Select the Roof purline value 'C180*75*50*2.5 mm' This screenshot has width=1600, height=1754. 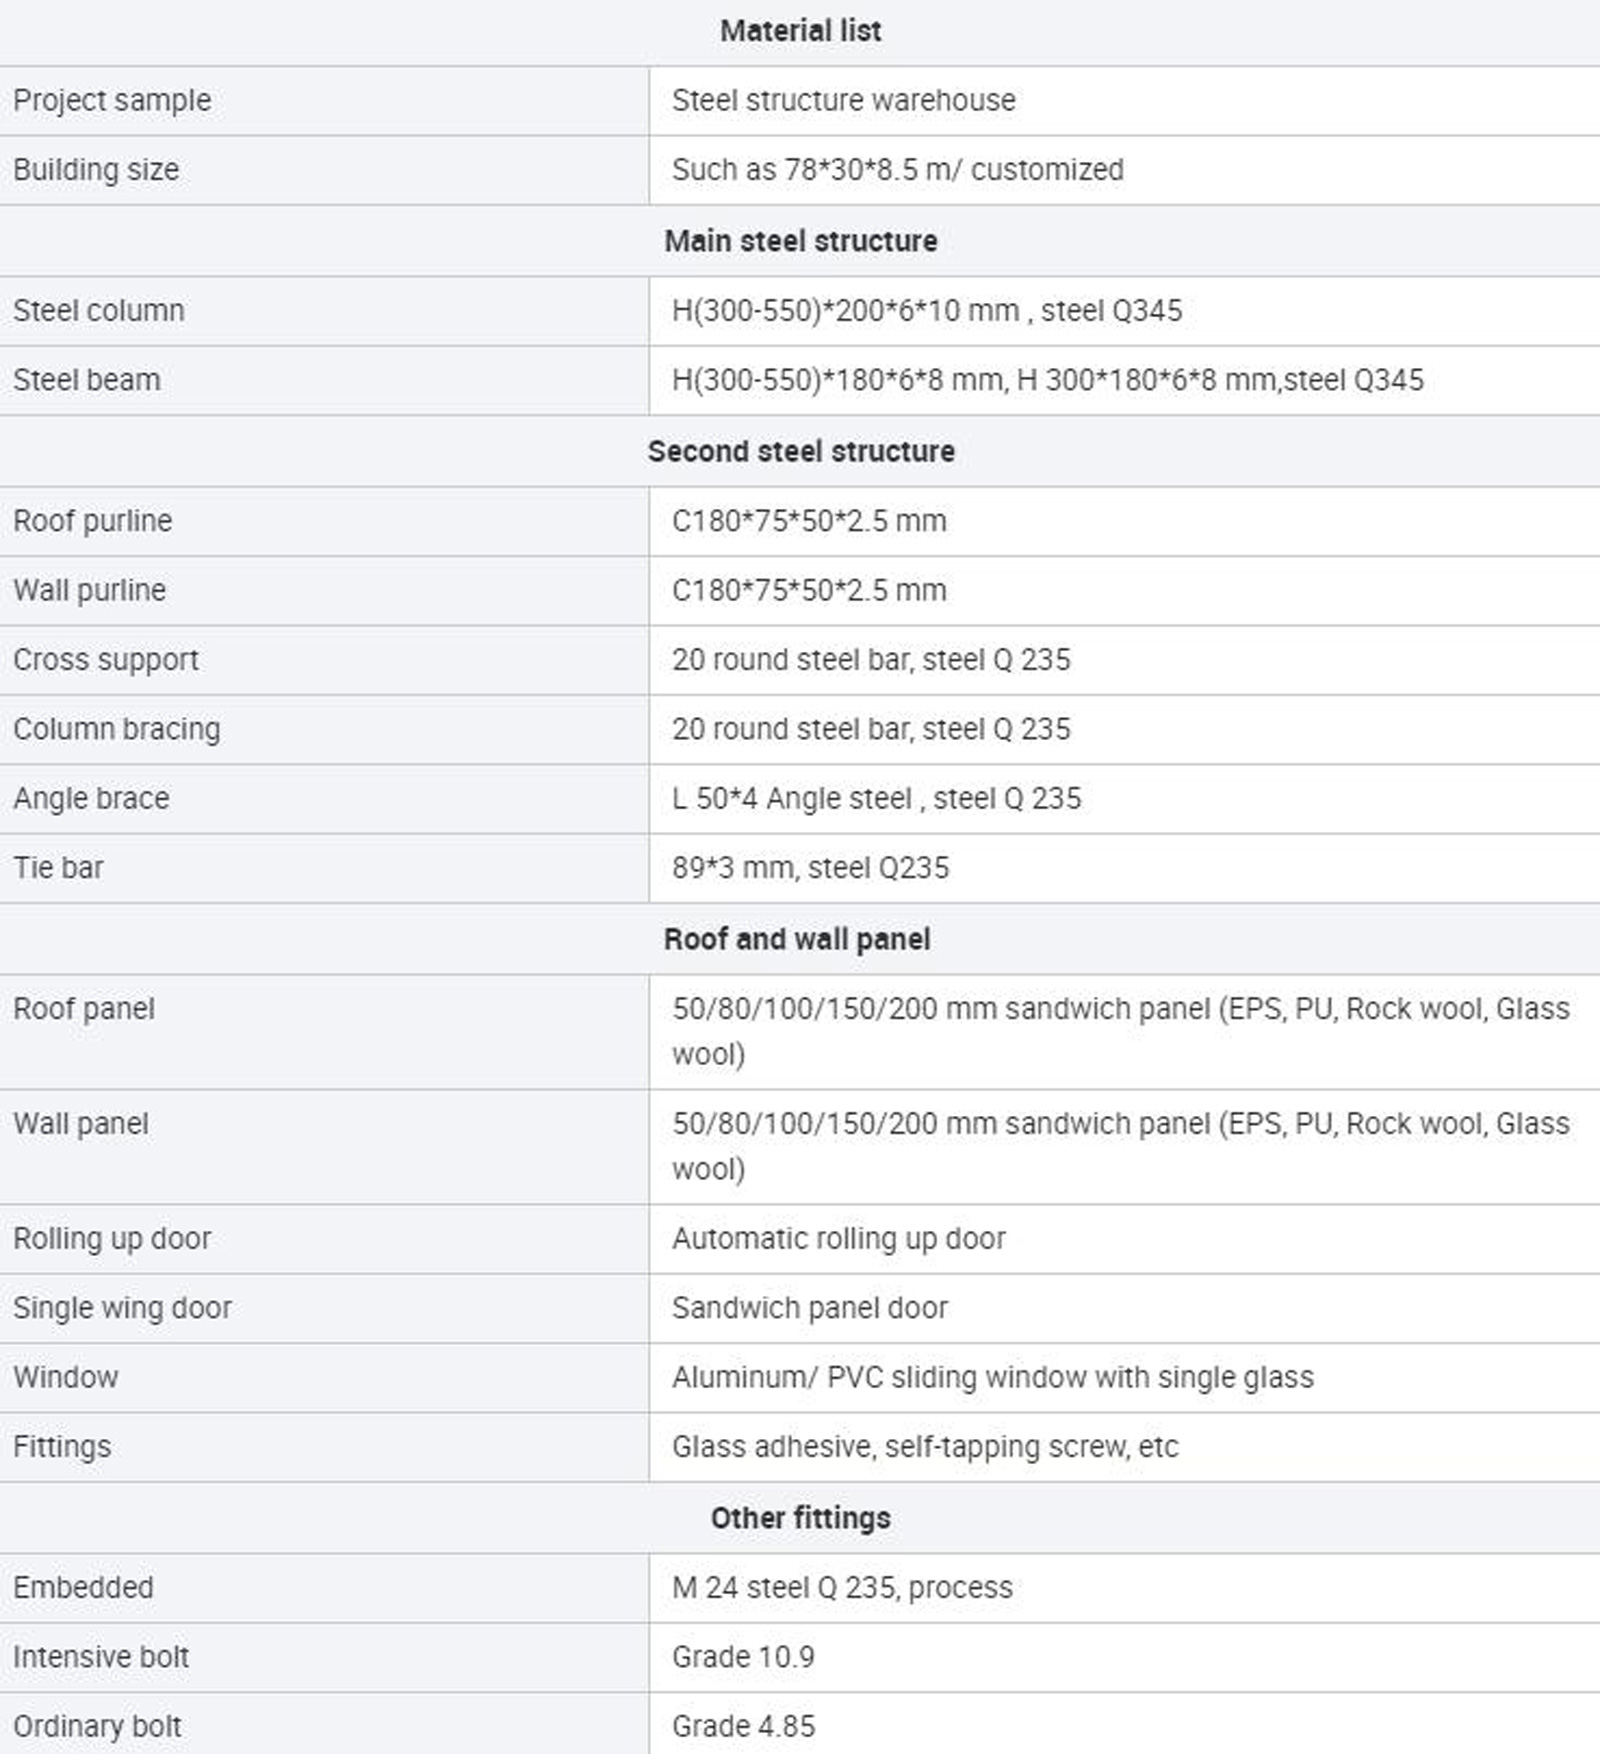(809, 521)
